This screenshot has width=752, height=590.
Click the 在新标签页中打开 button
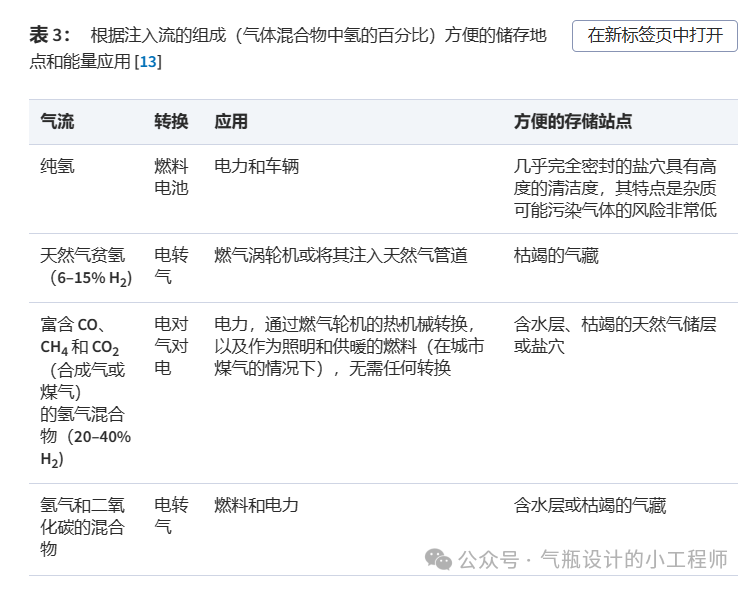coord(655,36)
